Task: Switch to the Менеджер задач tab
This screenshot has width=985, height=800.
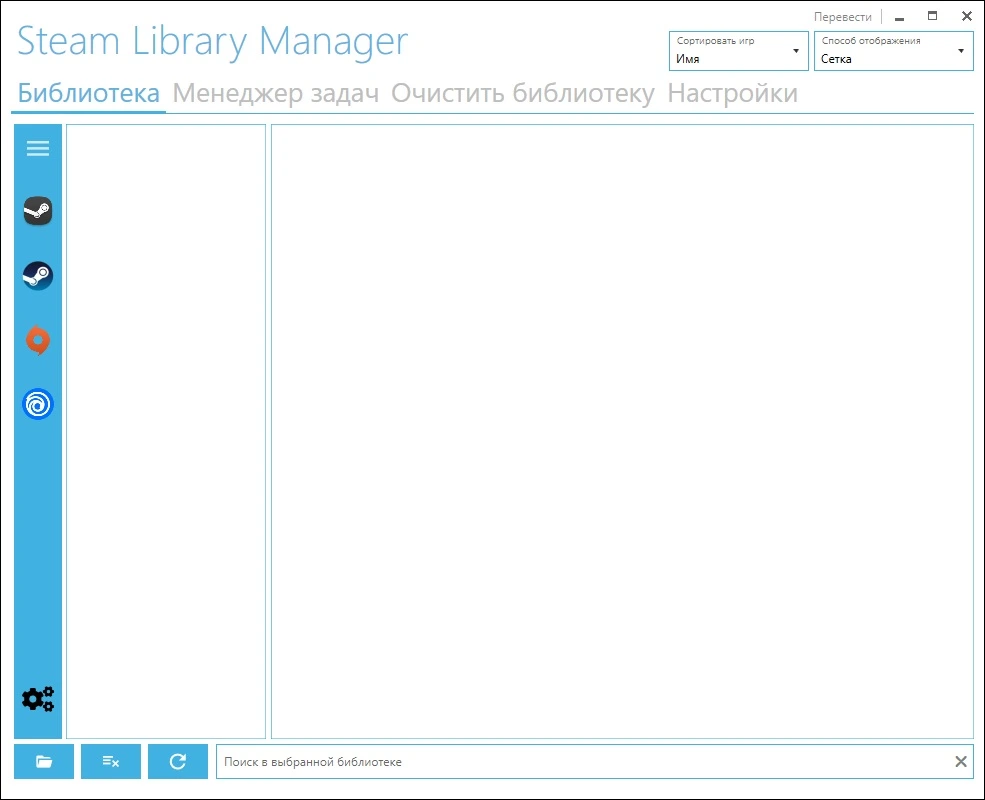Action: point(276,94)
